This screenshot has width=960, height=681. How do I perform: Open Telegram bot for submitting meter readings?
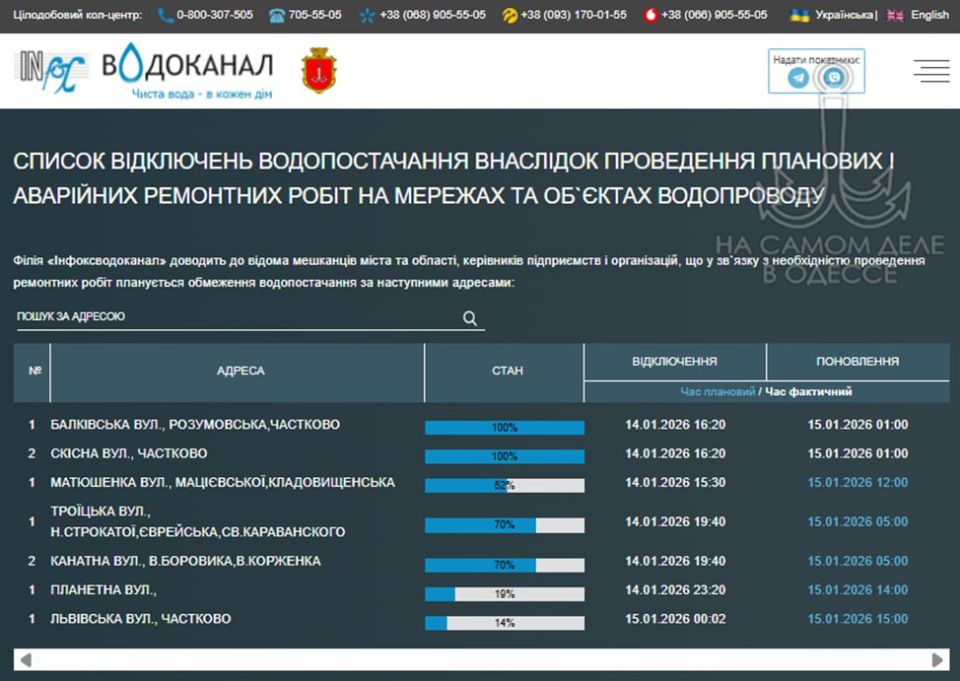click(x=797, y=76)
